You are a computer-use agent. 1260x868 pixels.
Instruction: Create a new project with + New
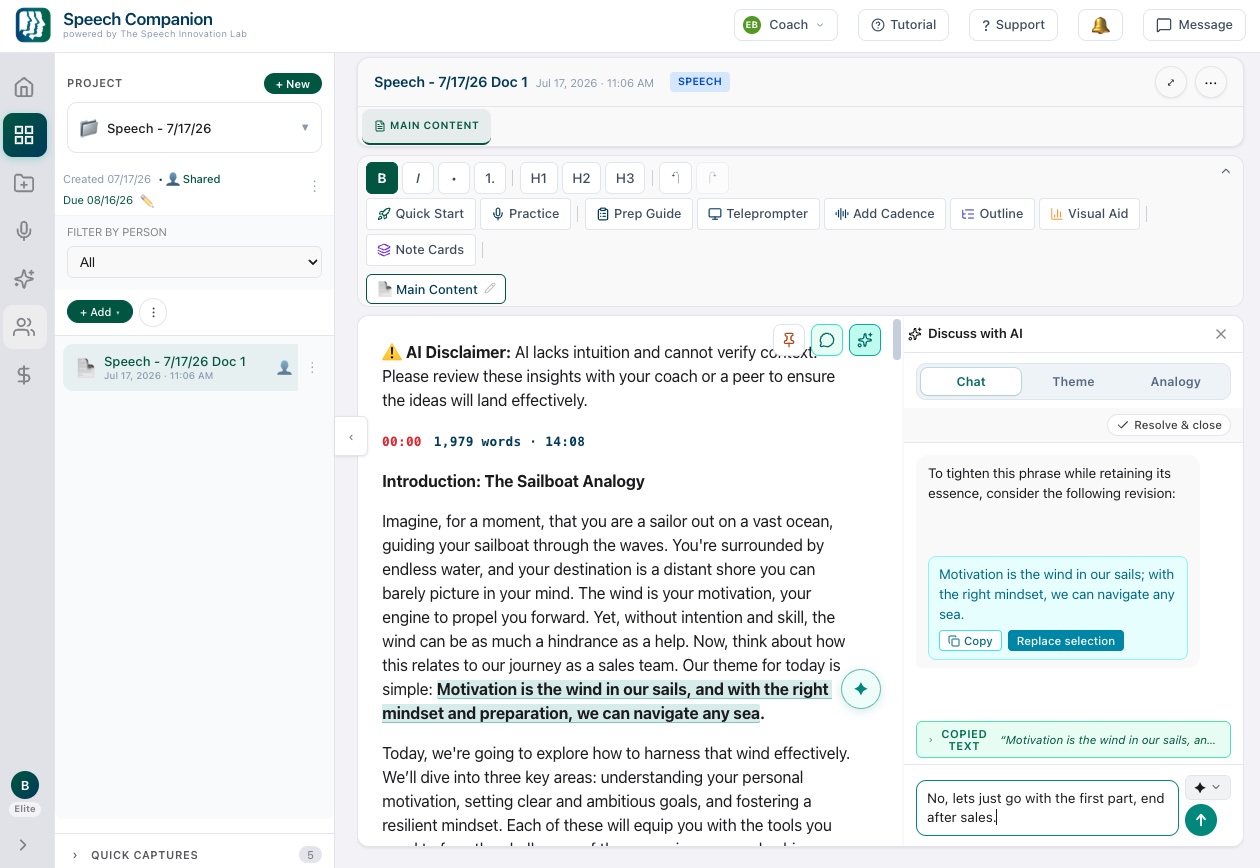click(x=293, y=84)
